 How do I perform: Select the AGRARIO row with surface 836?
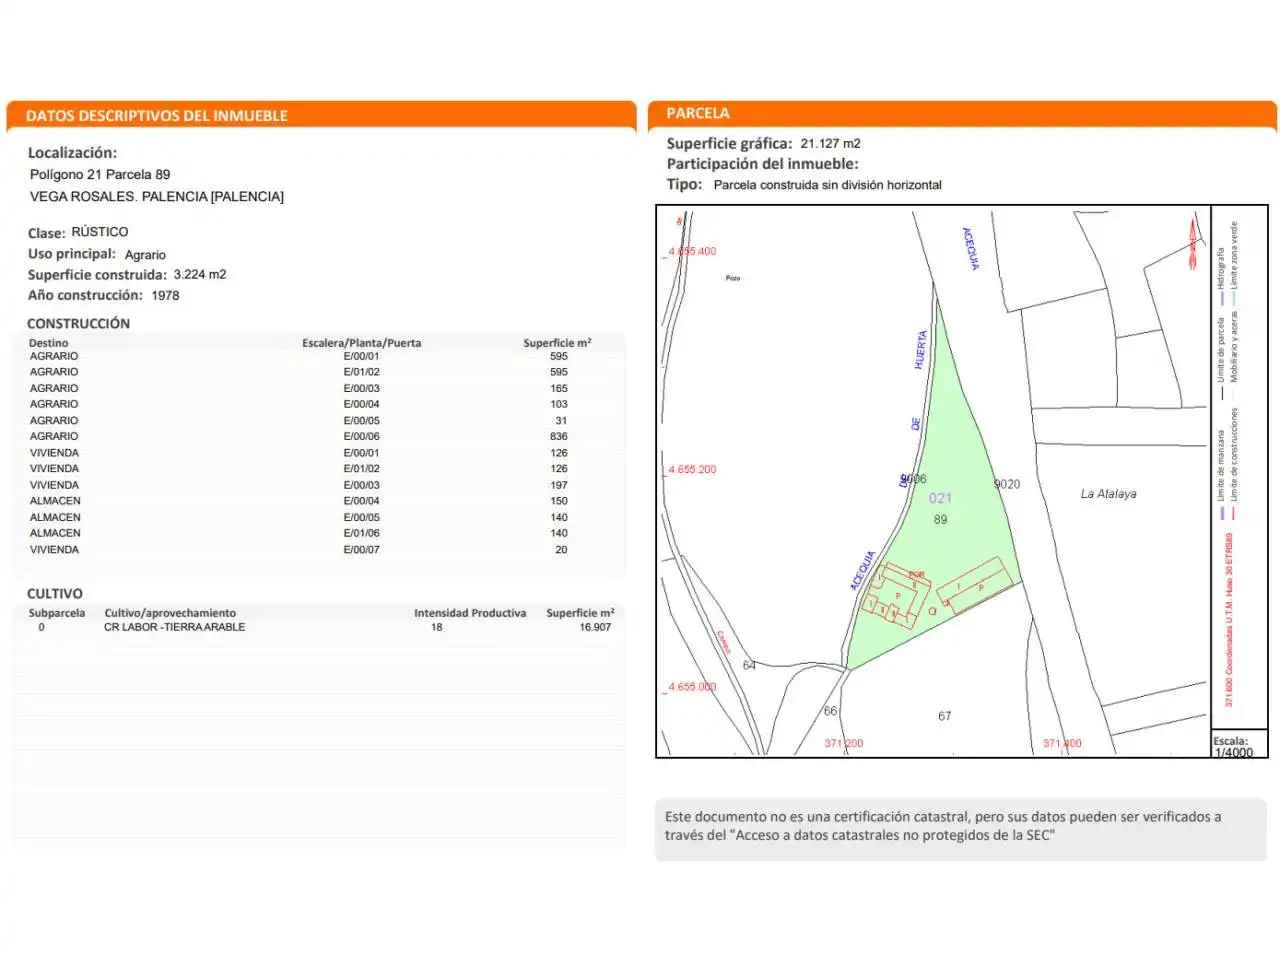(318, 436)
